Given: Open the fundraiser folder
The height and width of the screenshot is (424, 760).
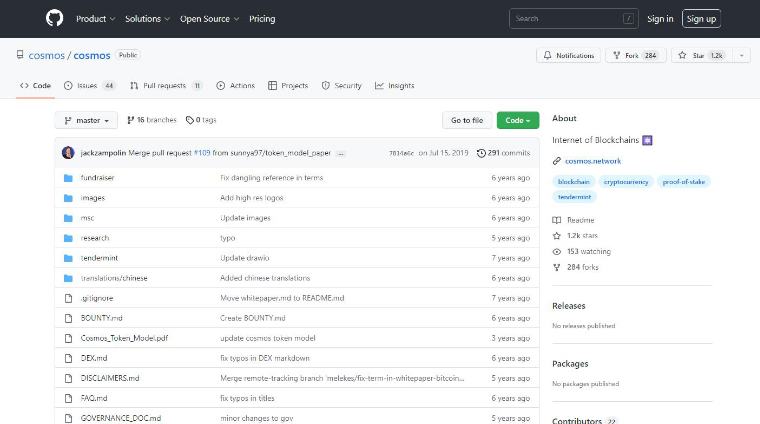Looking at the screenshot, I should tap(97, 178).
